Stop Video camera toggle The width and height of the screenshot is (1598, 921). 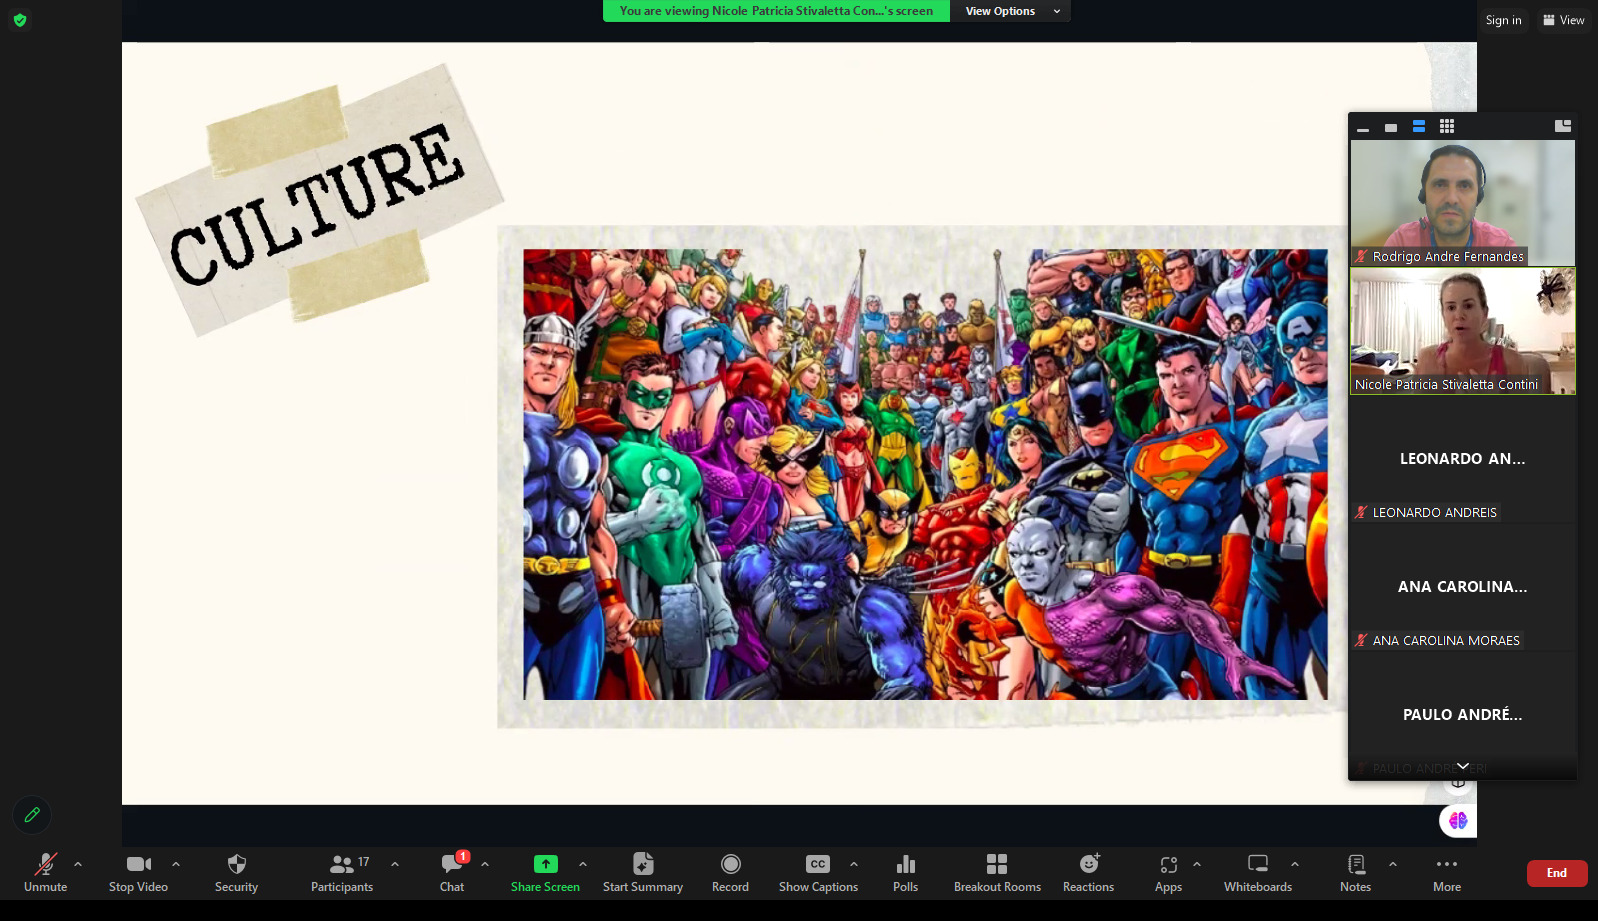pyautogui.click(x=138, y=872)
